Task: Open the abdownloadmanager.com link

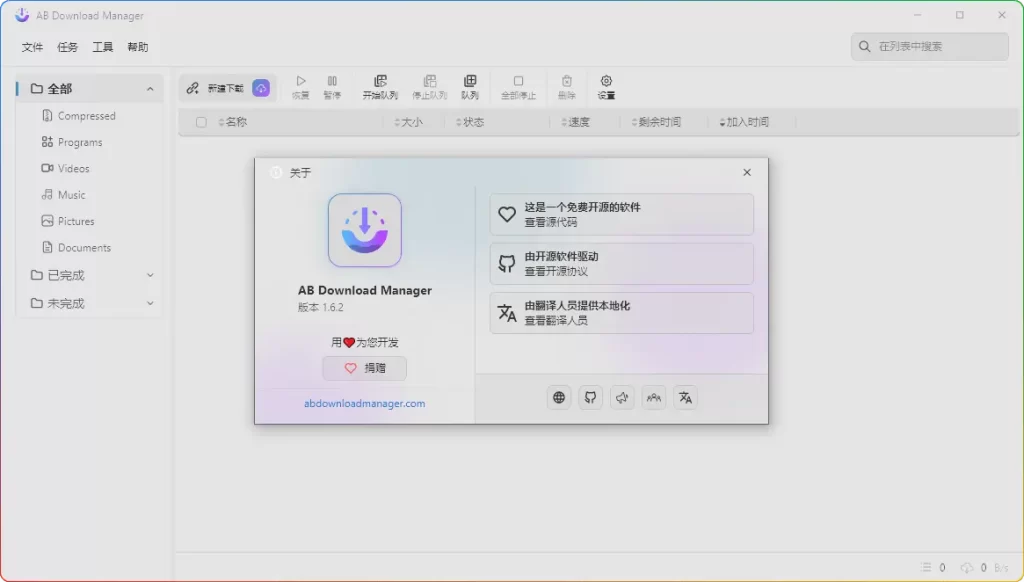Action: point(364,404)
